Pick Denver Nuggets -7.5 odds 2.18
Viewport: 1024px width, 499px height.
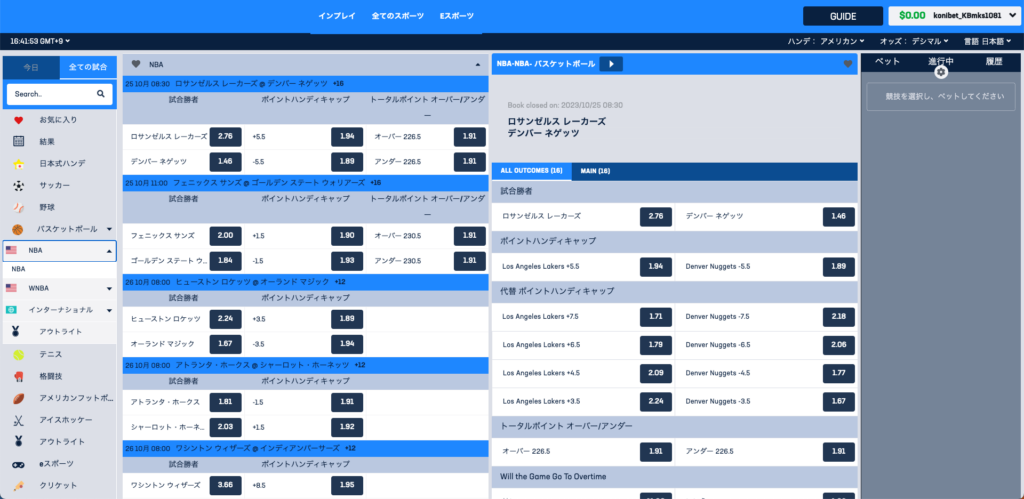point(839,317)
